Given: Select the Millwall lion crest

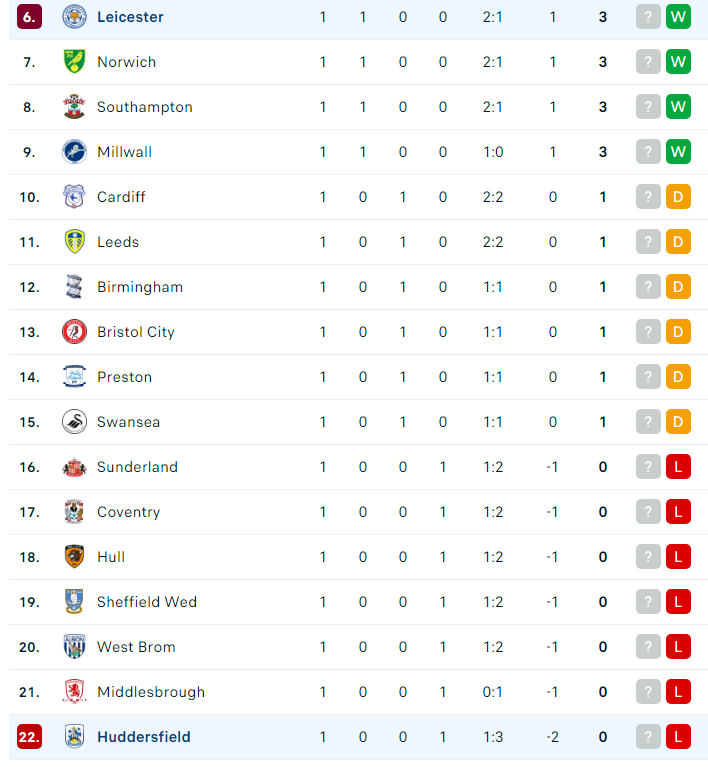Looking at the screenshot, I should click(x=74, y=152).
